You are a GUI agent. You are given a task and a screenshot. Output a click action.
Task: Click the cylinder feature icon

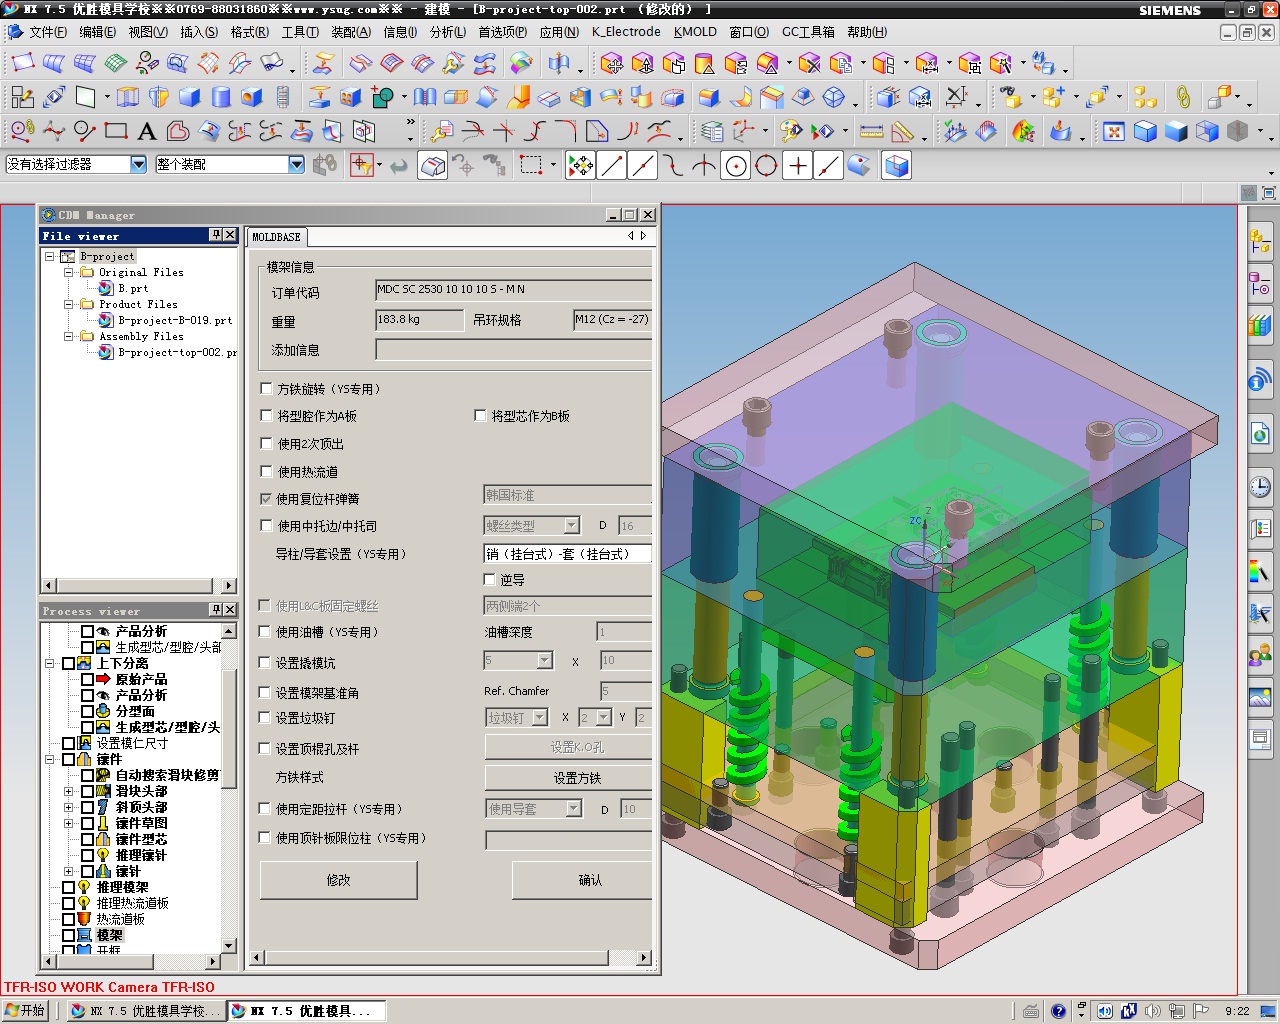click(221, 97)
